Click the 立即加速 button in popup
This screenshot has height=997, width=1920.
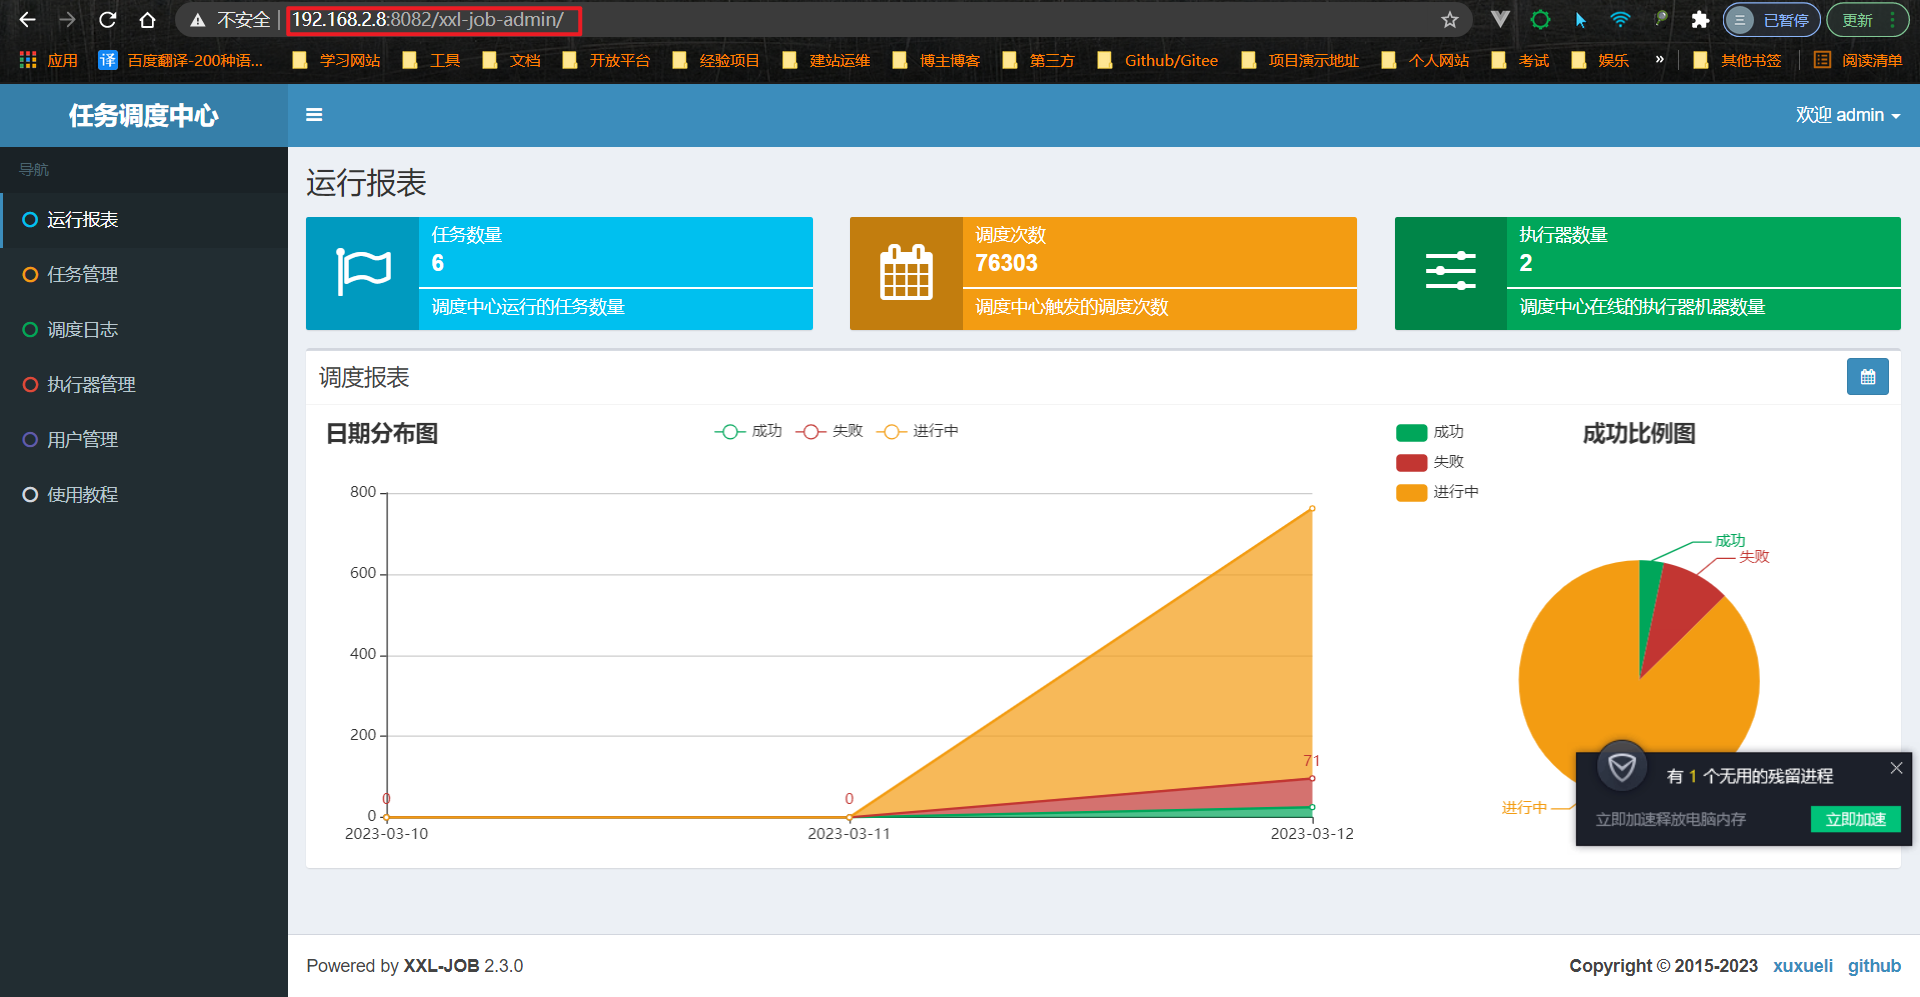(x=1855, y=819)
